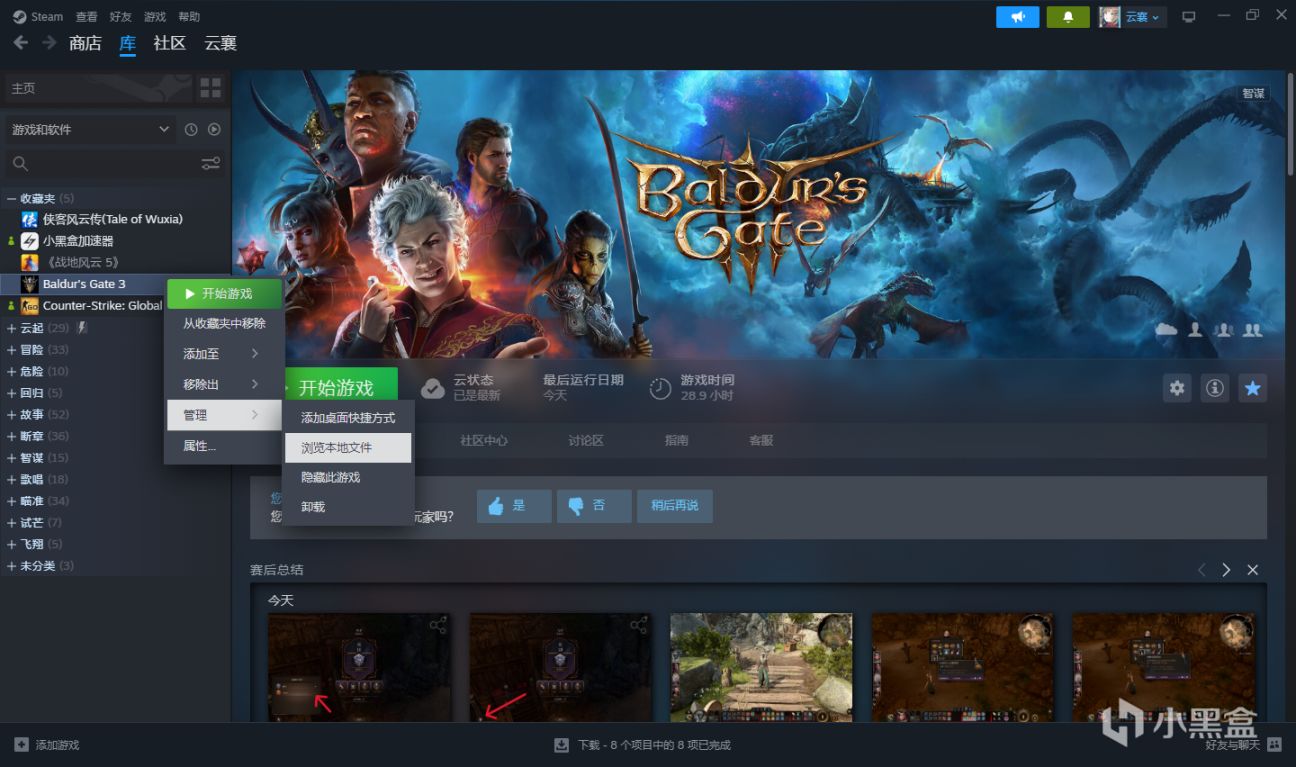This screenshot has height=767, width=1296.
Task: Go to previous post-game summary arrow
Action: 1202,570
